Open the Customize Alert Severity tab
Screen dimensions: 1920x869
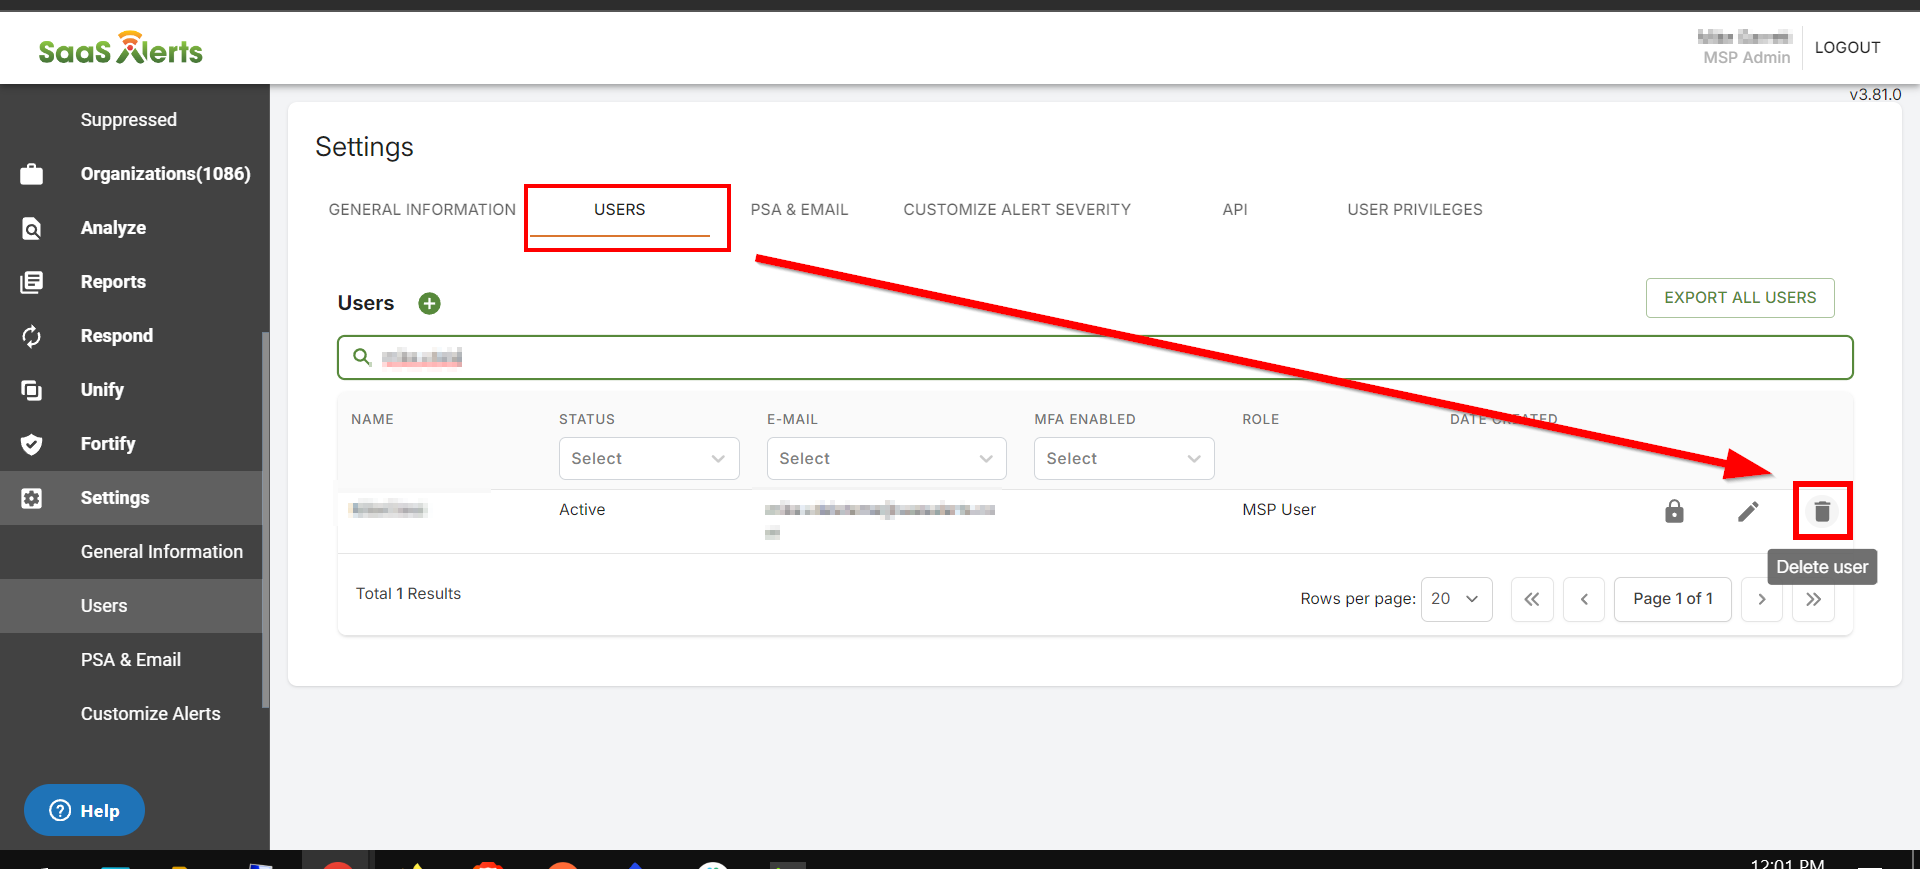(x=1017, y=210)
